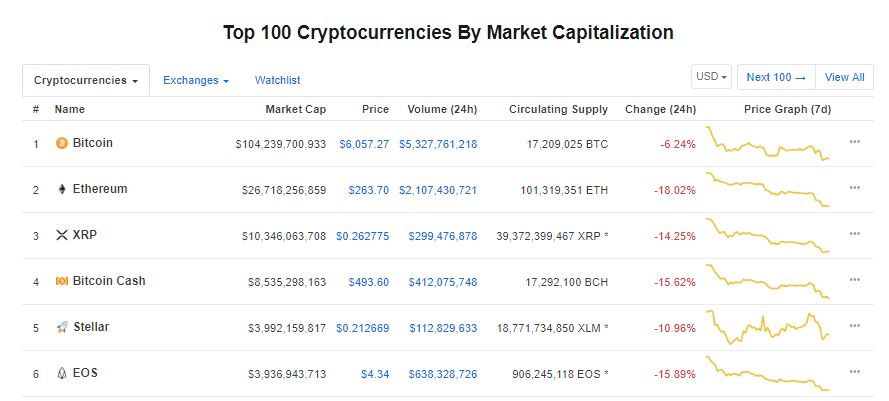This screenshot has height=401, width=889.
Task: Open Bitcoin price link $6,057.27
Action: (364, 144)
